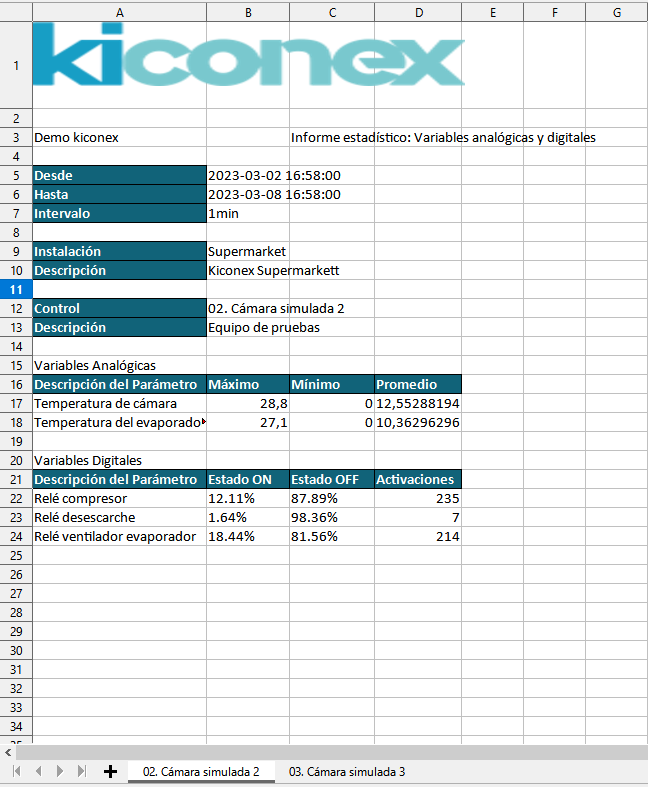The height and width of the screenshot is (787, 648).
Task: Click the next sheet navigation arrow
Action: (x=60, y=772)
